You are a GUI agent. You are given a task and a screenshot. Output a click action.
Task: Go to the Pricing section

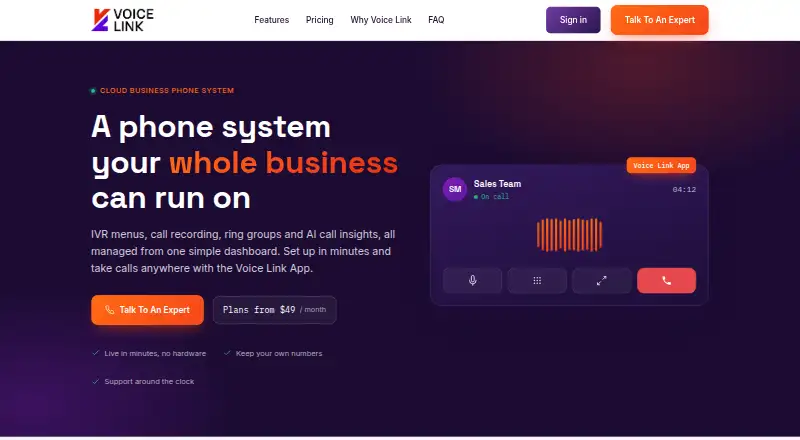tap(319, 20)
